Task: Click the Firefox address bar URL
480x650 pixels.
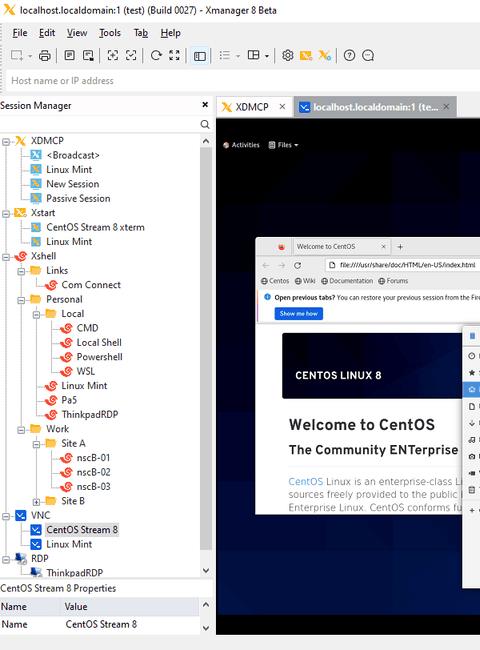Action: tap(407, 265)
